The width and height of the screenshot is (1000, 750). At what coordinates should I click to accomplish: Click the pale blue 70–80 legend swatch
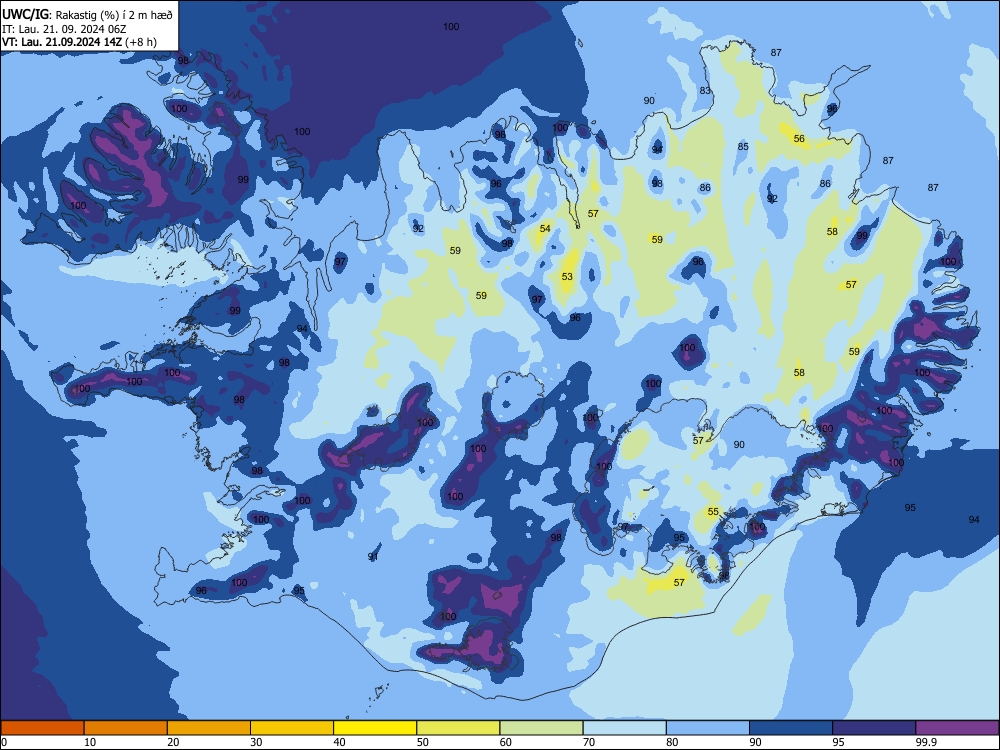point(624,728)
